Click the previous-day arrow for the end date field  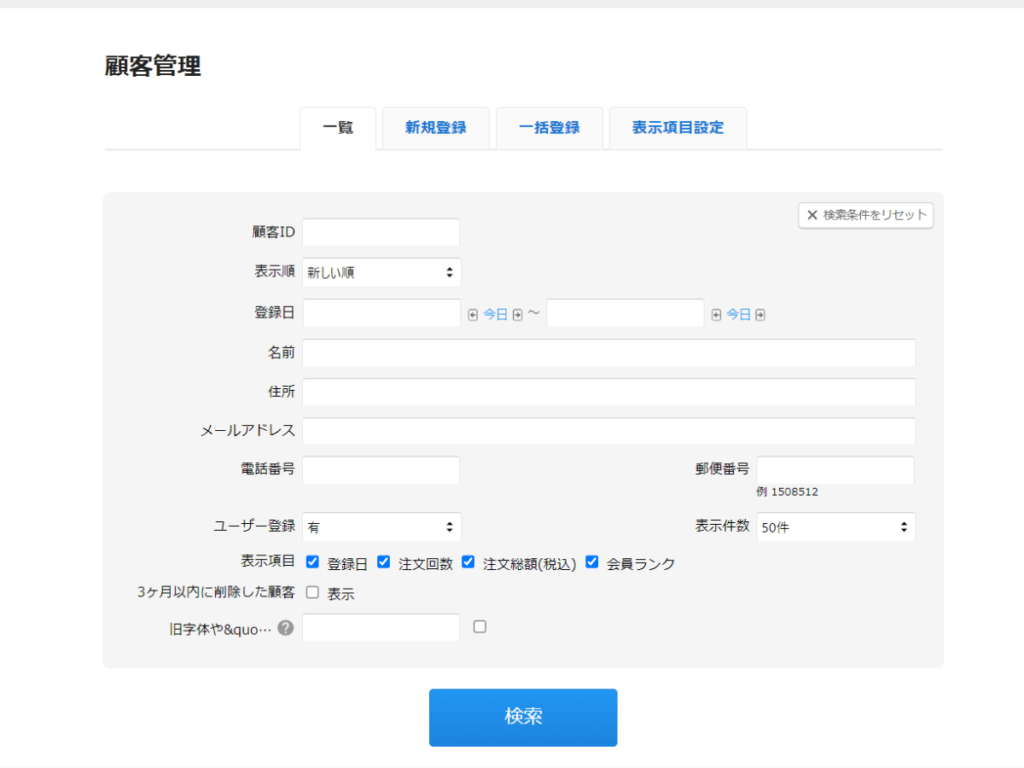(x=717, y=314)
